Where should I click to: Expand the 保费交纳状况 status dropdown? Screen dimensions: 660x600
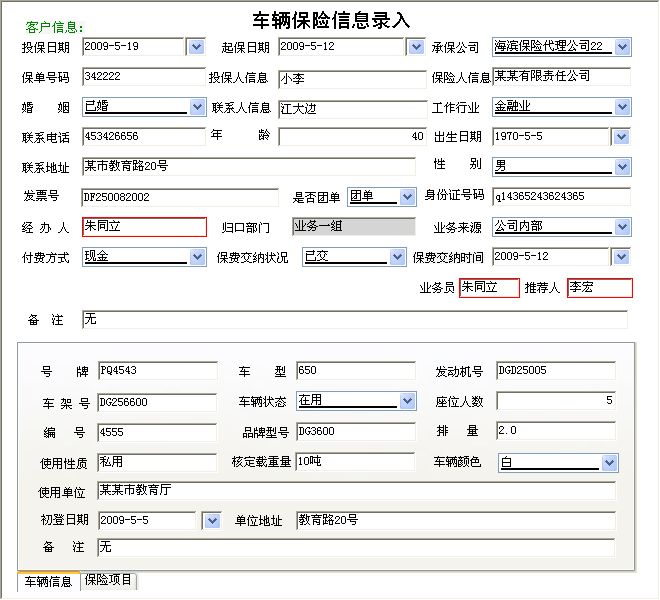396,257
